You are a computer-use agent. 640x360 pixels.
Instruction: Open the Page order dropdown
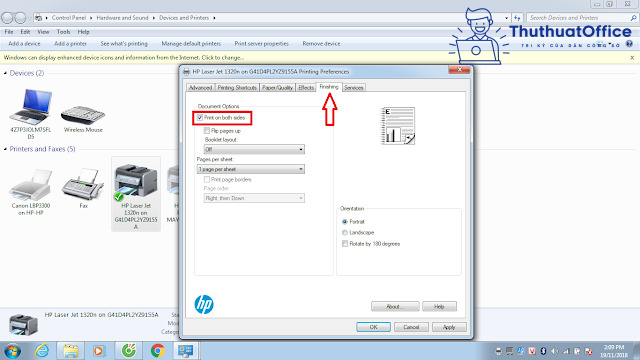(254, 198)
